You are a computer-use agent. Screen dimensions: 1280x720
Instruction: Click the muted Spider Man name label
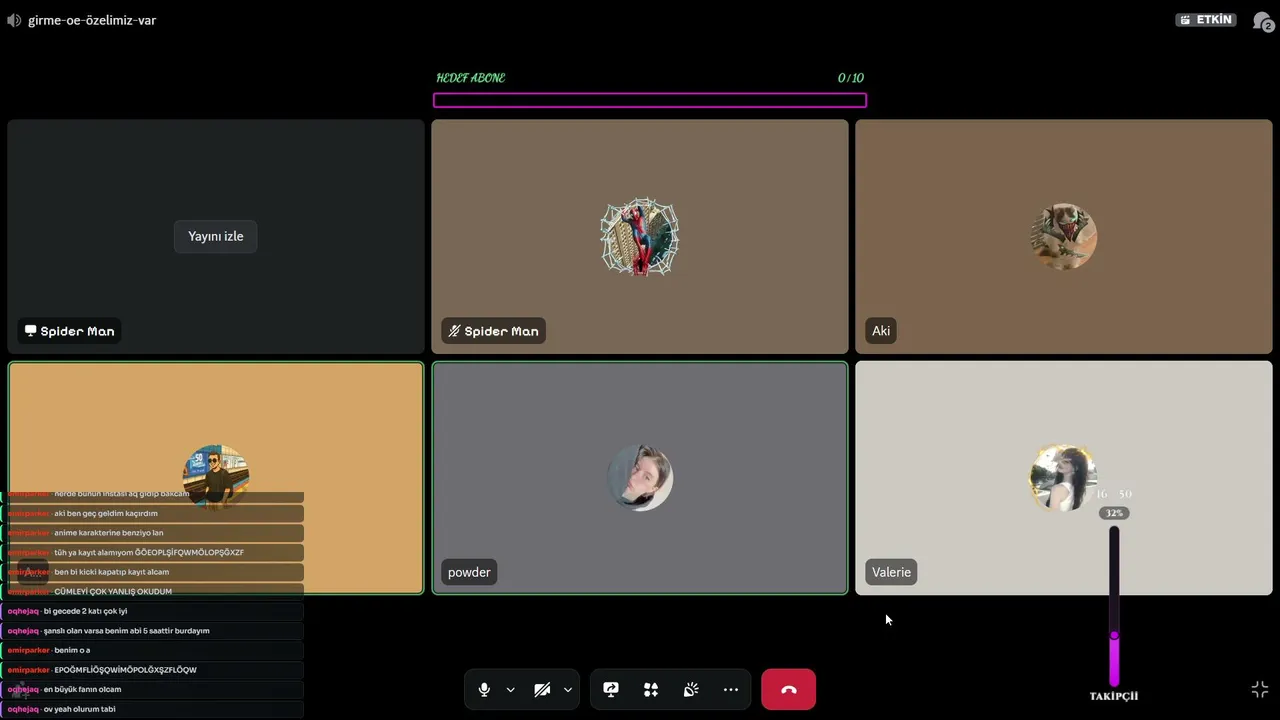pyautogui.click(x=493, y=331)
